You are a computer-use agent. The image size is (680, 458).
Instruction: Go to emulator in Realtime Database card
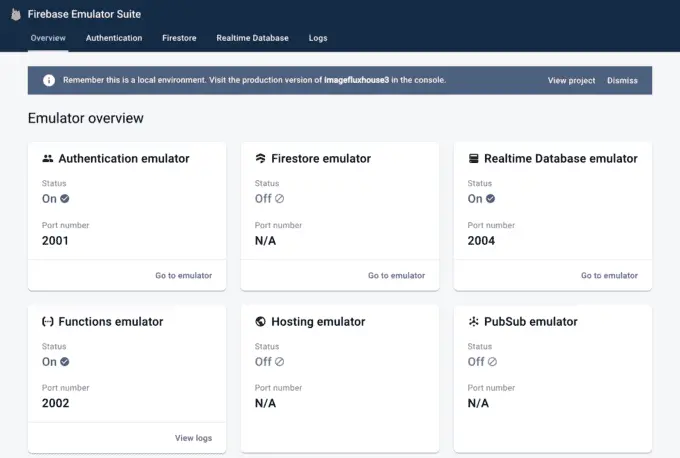pos(609,275)
